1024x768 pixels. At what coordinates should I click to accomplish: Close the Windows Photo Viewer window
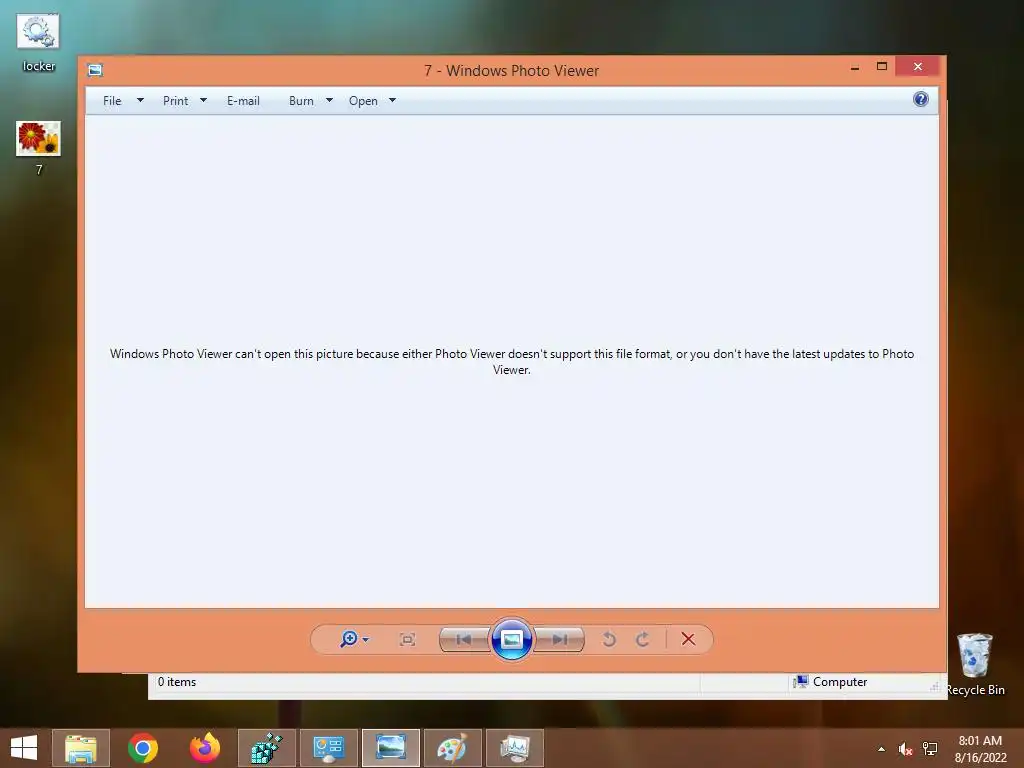[918, 67]
